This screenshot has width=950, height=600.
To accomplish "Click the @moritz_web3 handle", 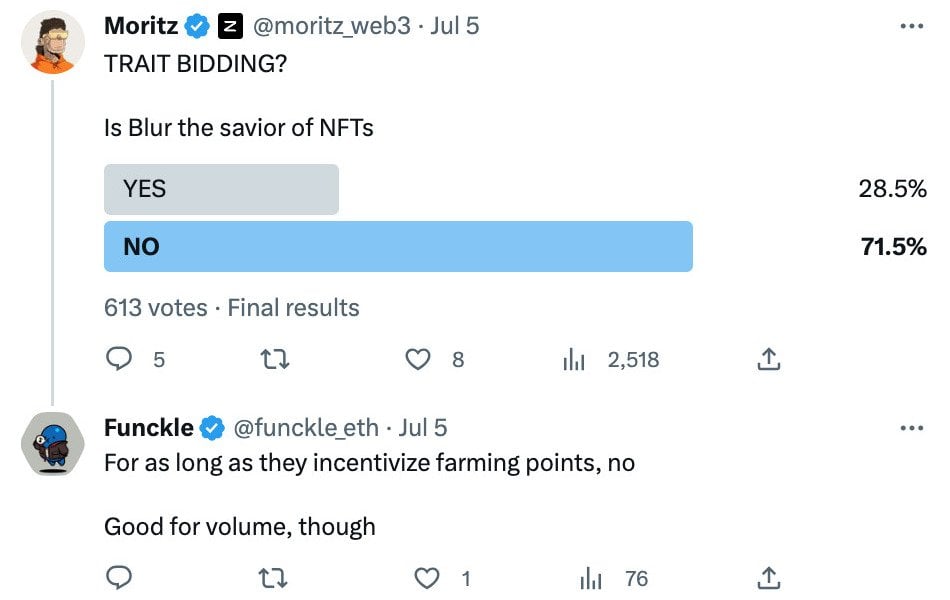I will (332, 27).
